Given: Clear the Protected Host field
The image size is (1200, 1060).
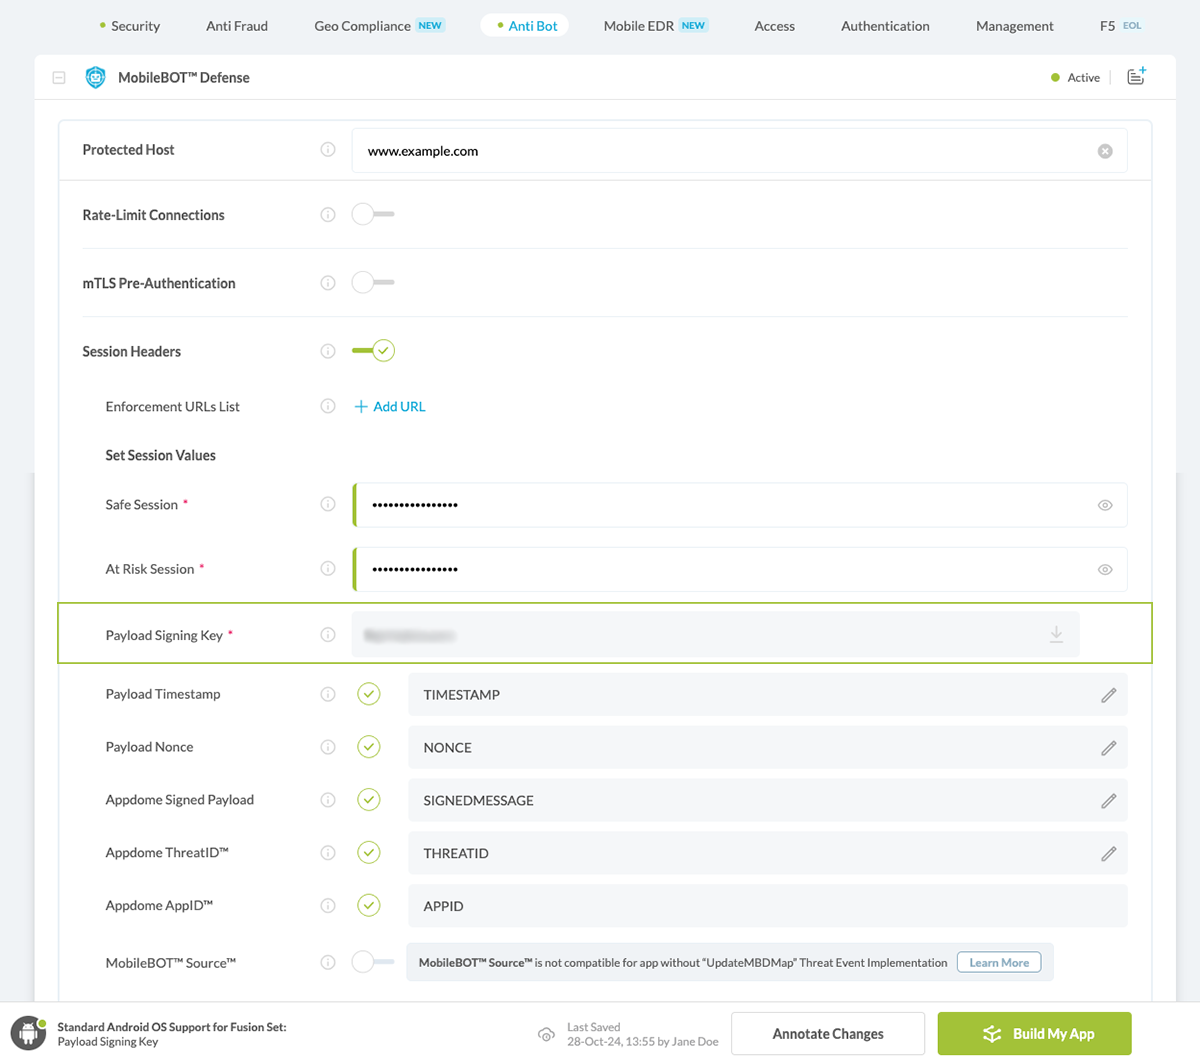Looking at the screenshot, I should click(x=1105, y=151).
